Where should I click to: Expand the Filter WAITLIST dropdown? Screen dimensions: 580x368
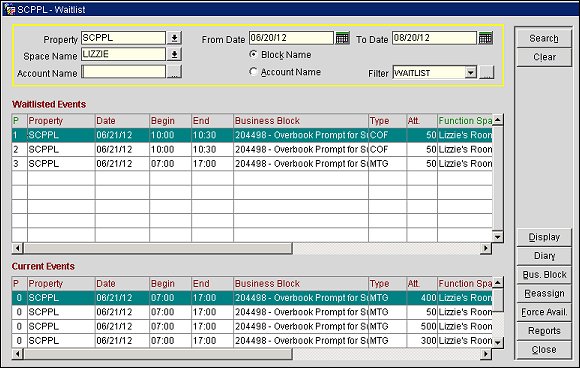pos(471,72)
